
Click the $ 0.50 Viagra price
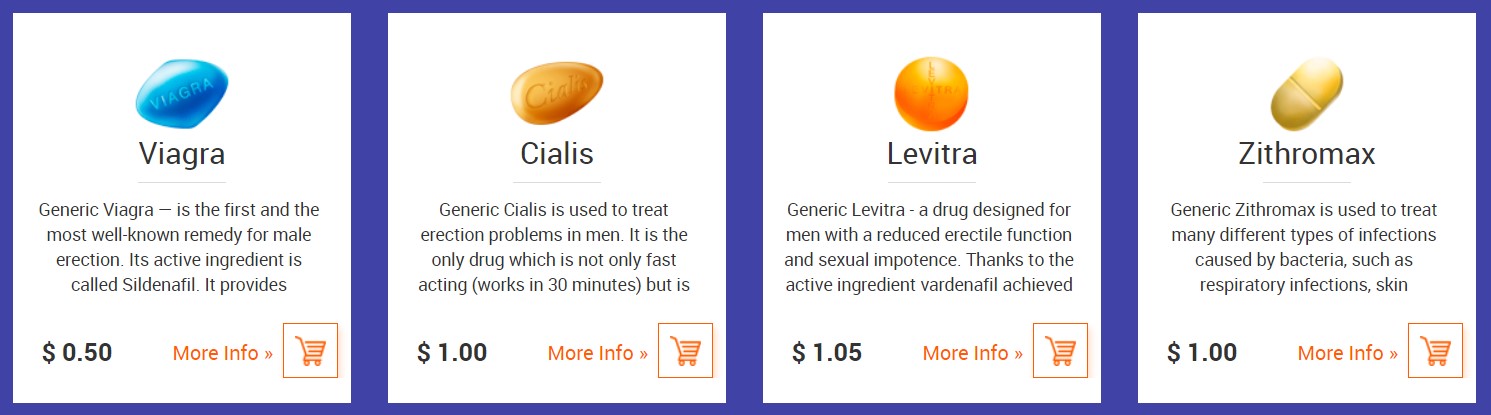pyautogui.click(x=77, y=353)
